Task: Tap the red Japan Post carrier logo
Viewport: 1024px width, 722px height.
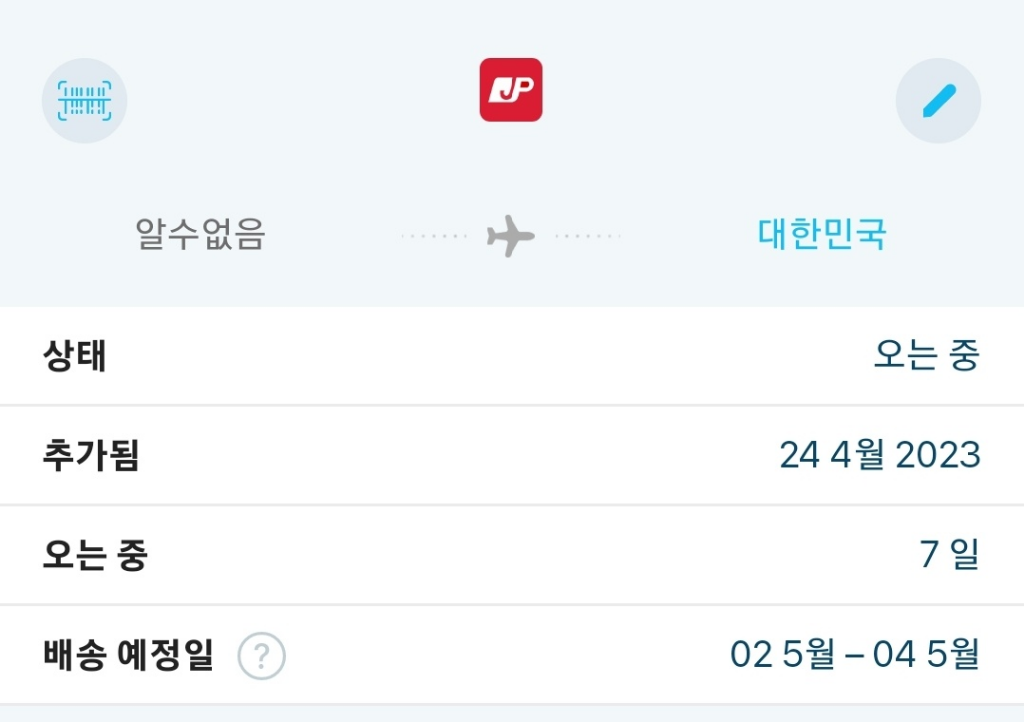Action: point(511,90)
